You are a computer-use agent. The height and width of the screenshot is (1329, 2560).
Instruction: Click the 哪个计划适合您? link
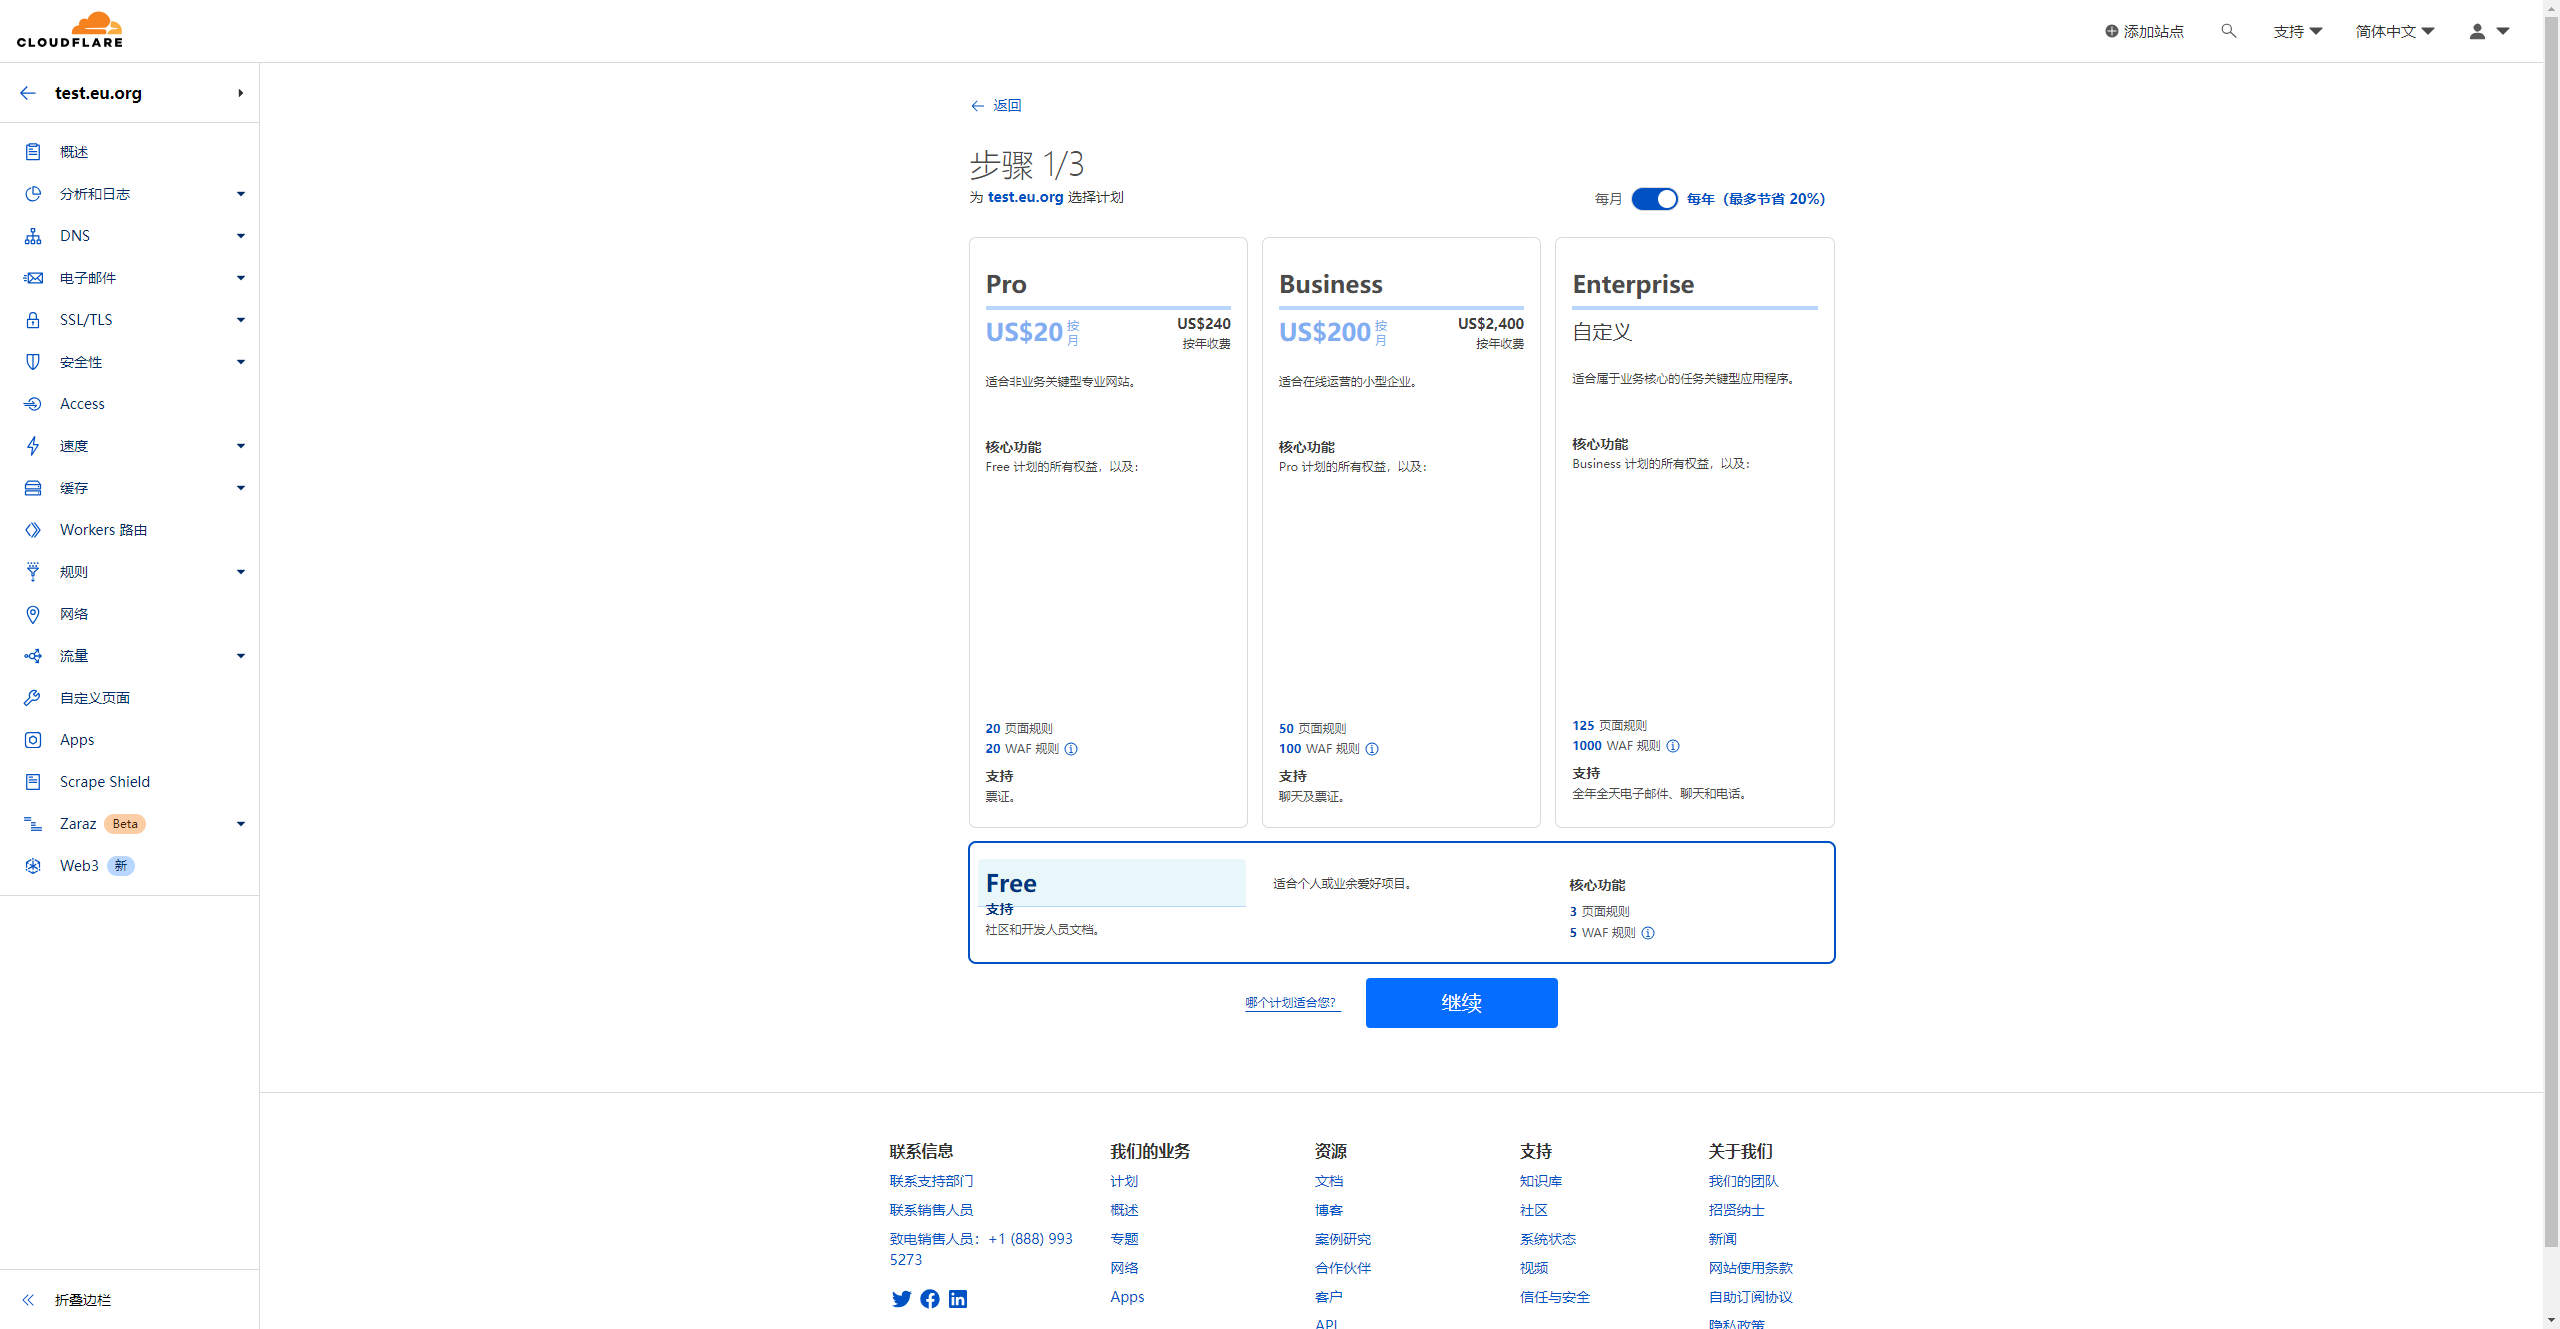pos(1291,1002)
